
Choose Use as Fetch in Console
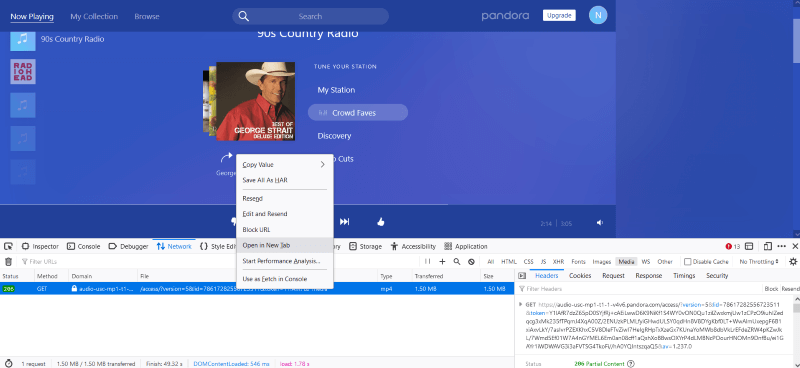pyautogui.click(x=284, y=279)
